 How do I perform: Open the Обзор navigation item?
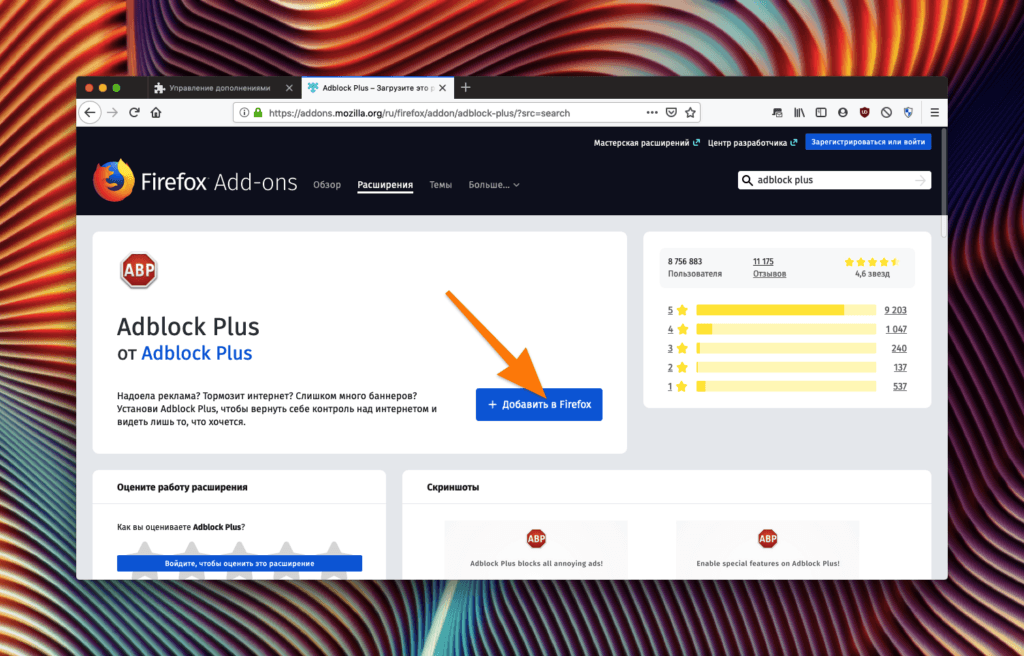tap(327, 185)
